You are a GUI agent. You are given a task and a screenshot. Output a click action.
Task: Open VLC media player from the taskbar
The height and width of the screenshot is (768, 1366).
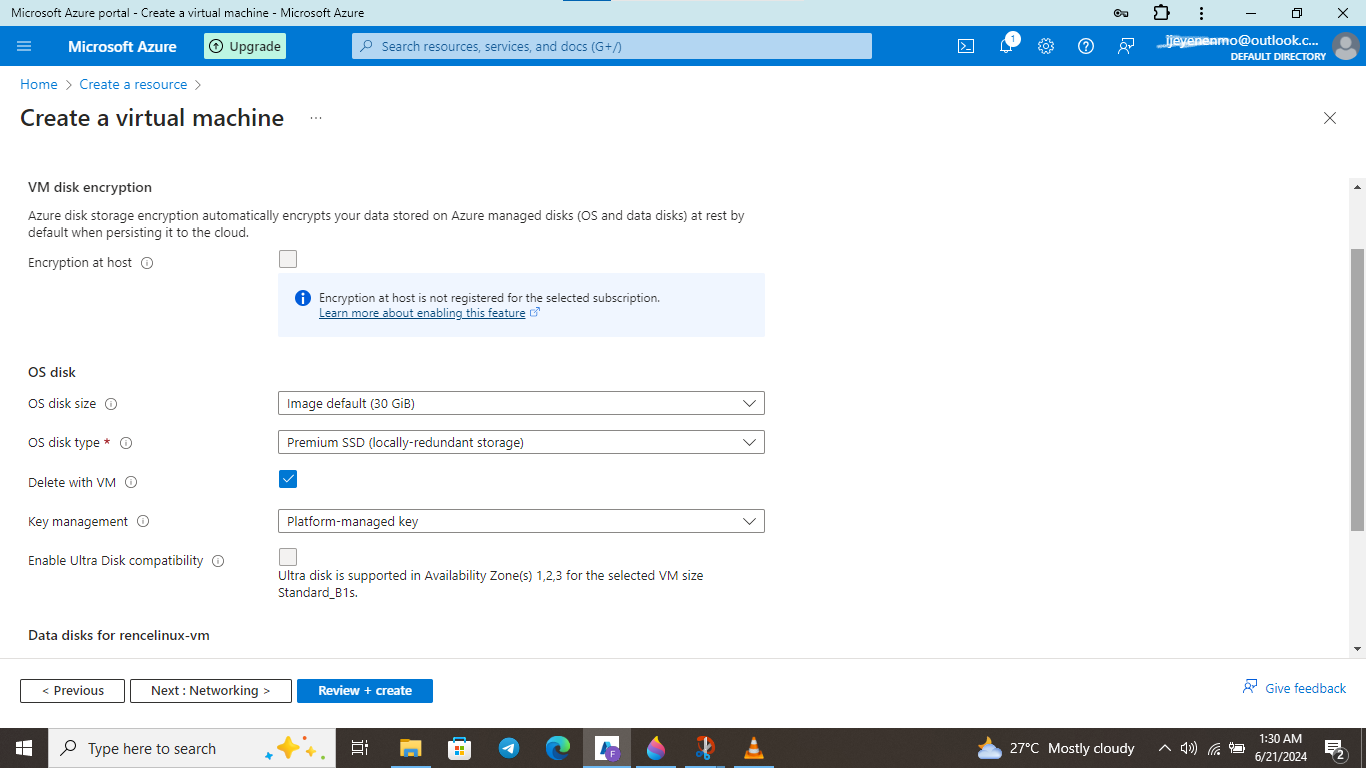(754, 748)
